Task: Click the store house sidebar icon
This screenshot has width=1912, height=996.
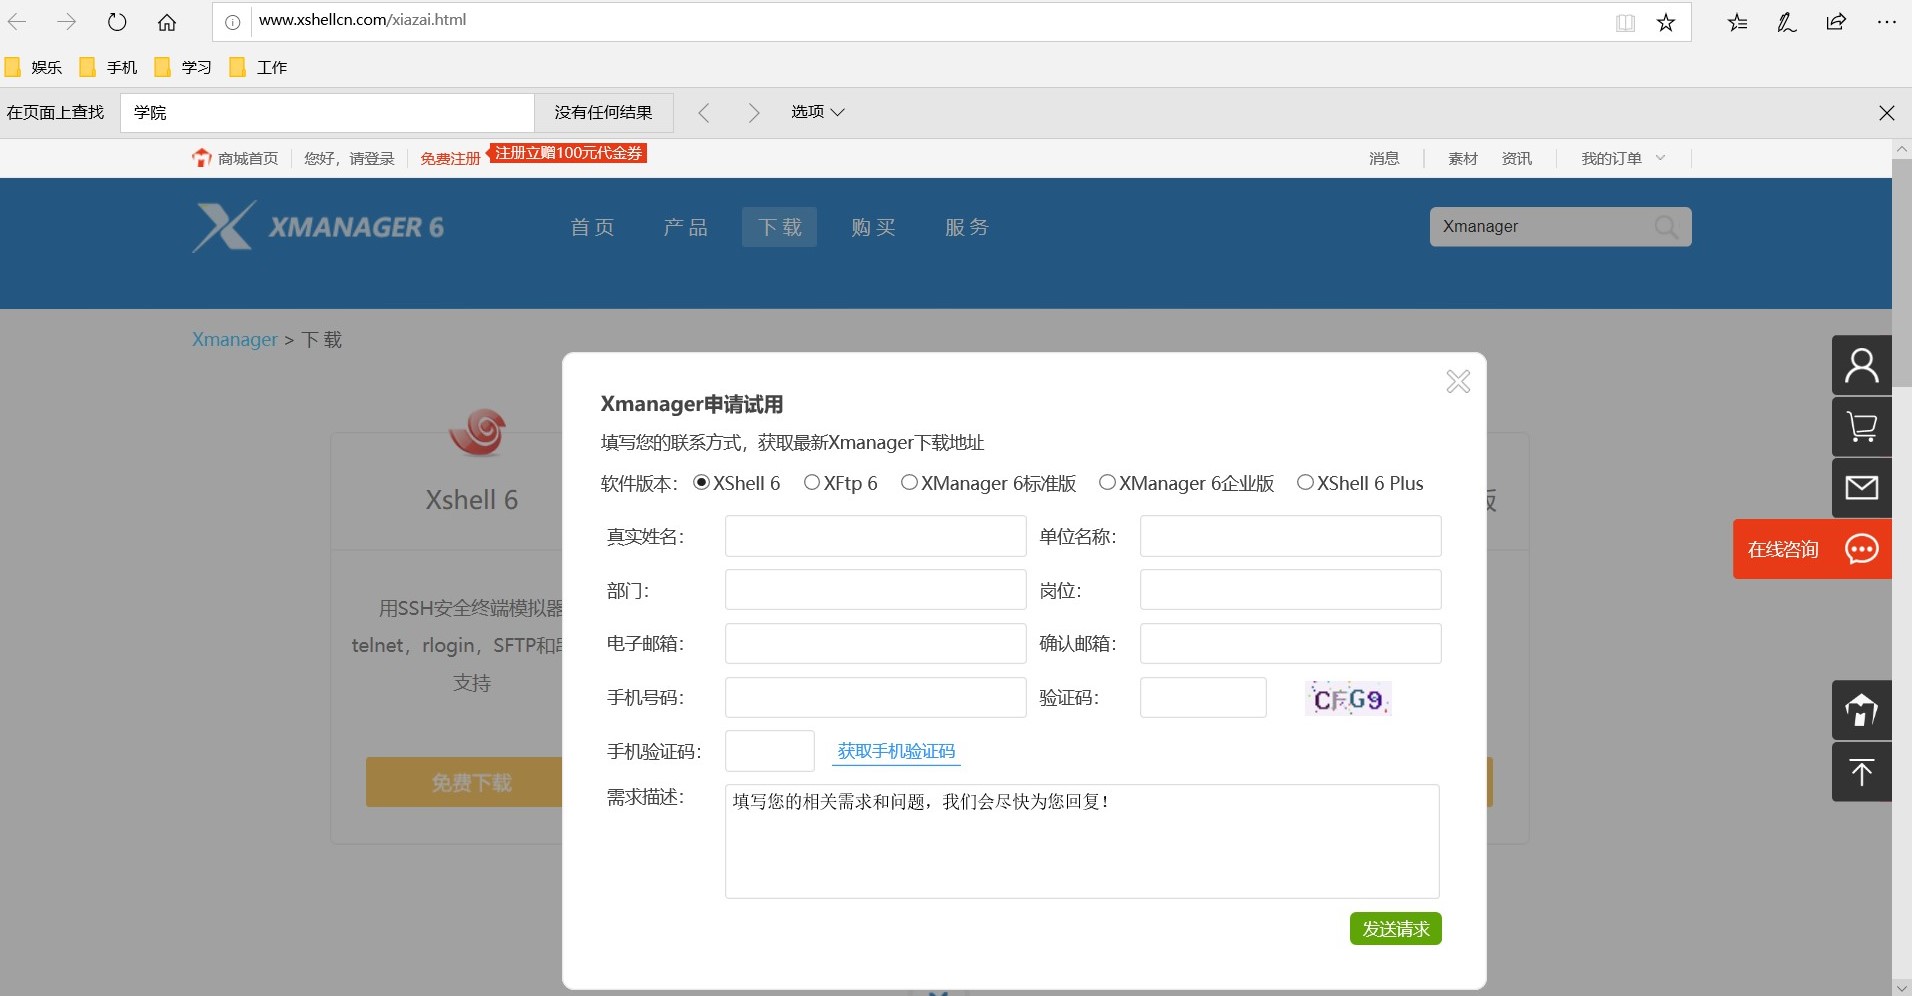Action: 1862,710
